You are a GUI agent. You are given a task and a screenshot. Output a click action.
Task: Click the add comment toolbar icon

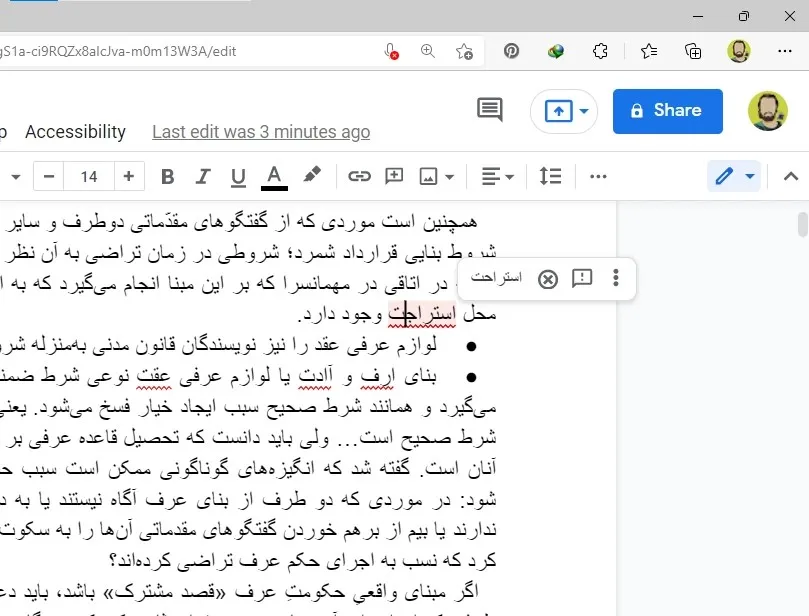pos(394,177)
